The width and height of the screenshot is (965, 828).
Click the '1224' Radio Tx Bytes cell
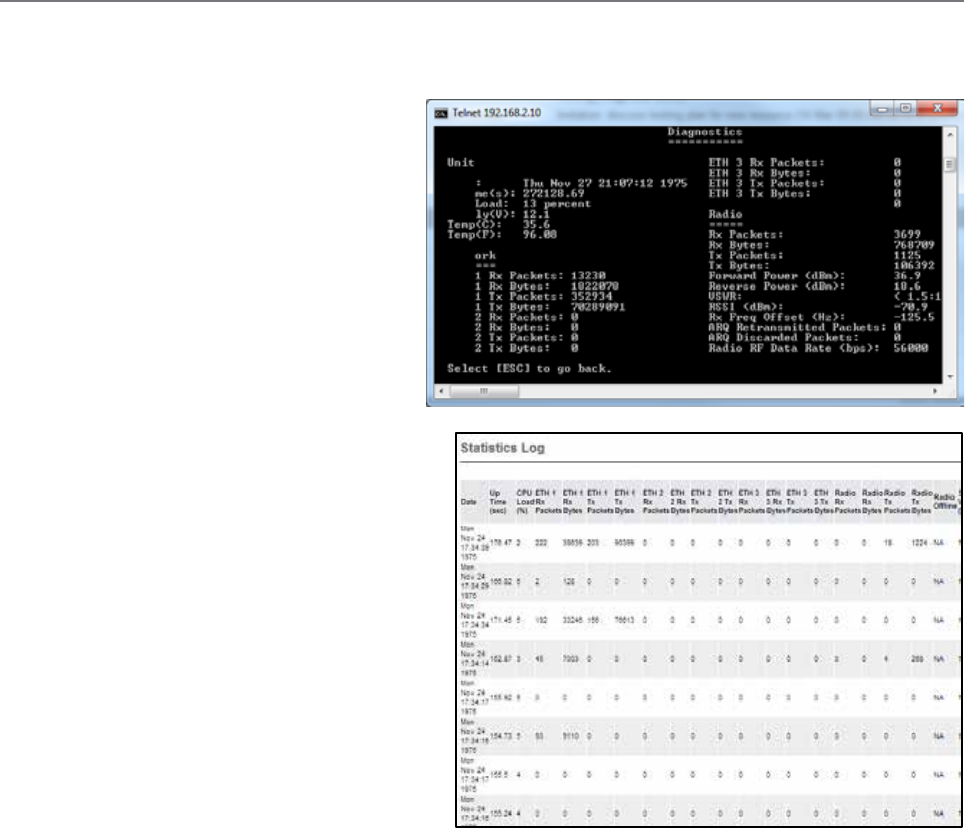(919, 543)
